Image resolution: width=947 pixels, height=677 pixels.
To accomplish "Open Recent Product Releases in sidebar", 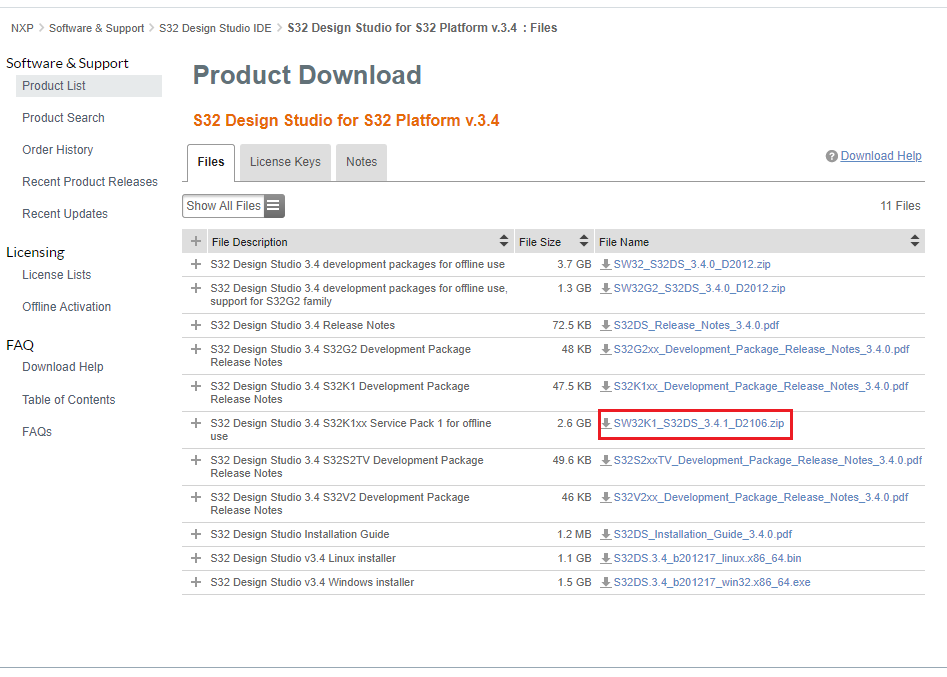I will (90, 182).
